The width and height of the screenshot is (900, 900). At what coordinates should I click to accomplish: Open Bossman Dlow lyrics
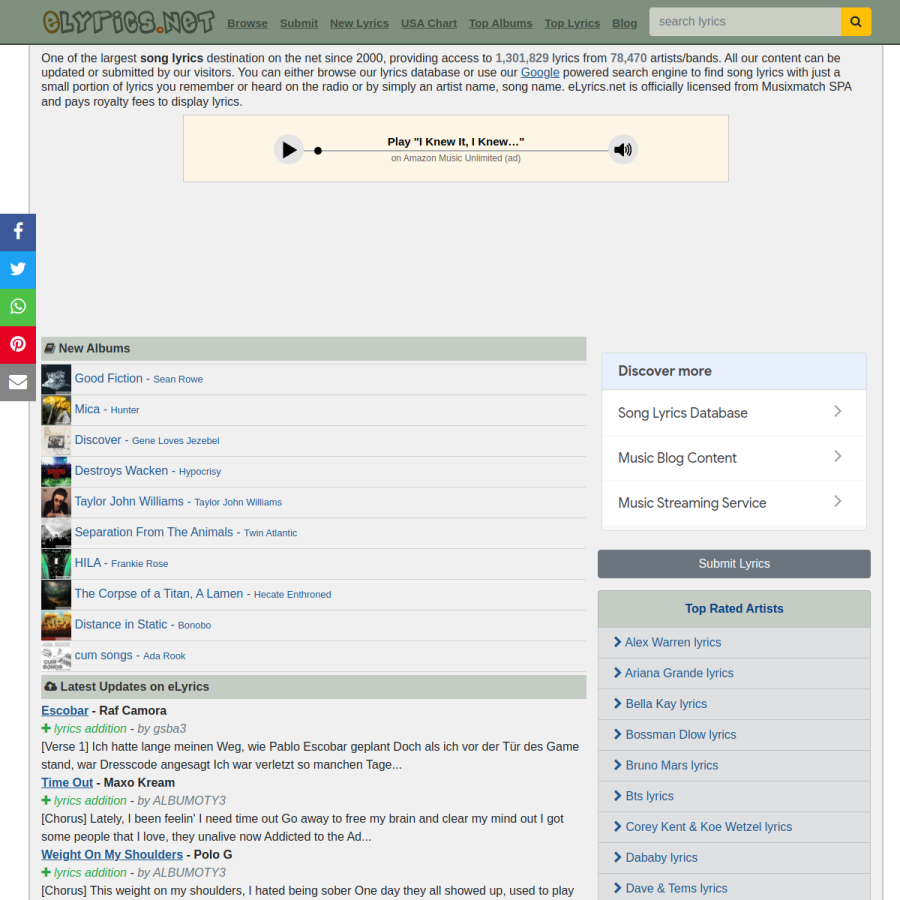[x=681, y=735]
